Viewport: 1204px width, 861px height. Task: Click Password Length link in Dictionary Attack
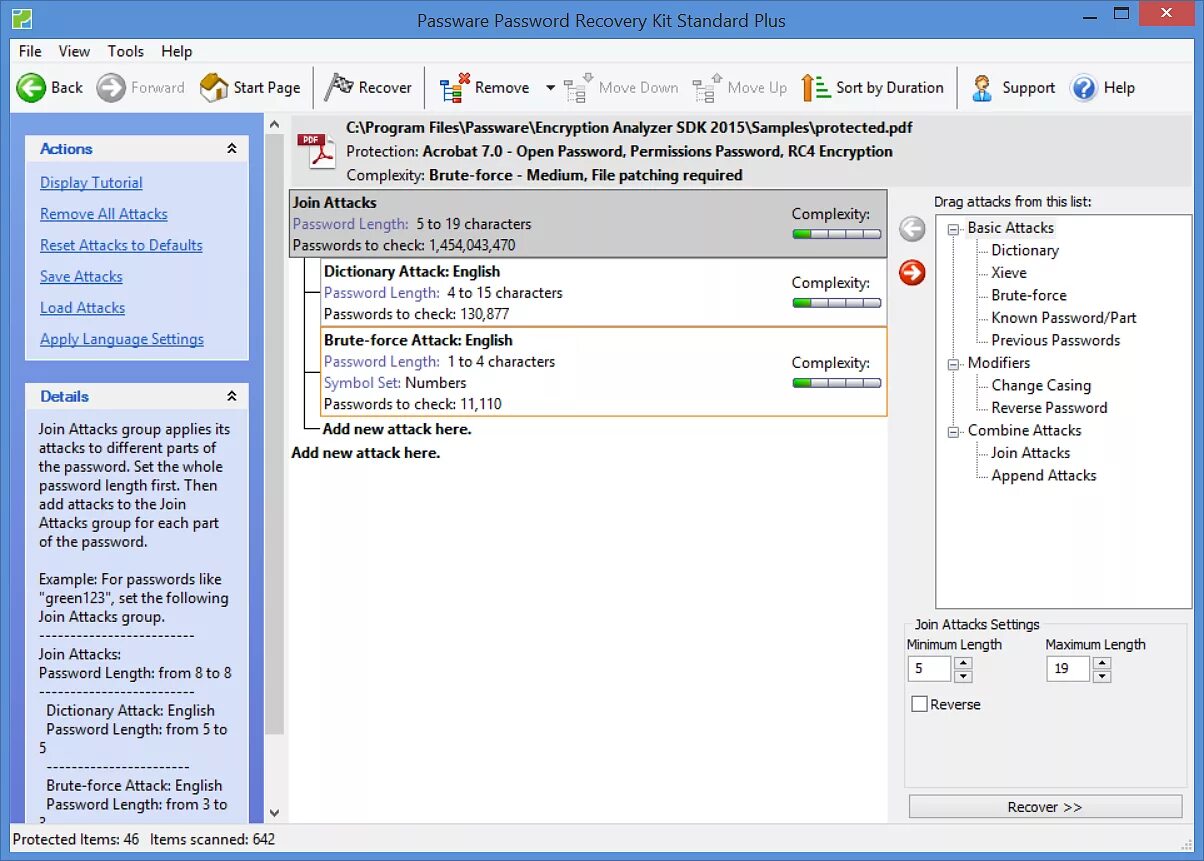381,293
